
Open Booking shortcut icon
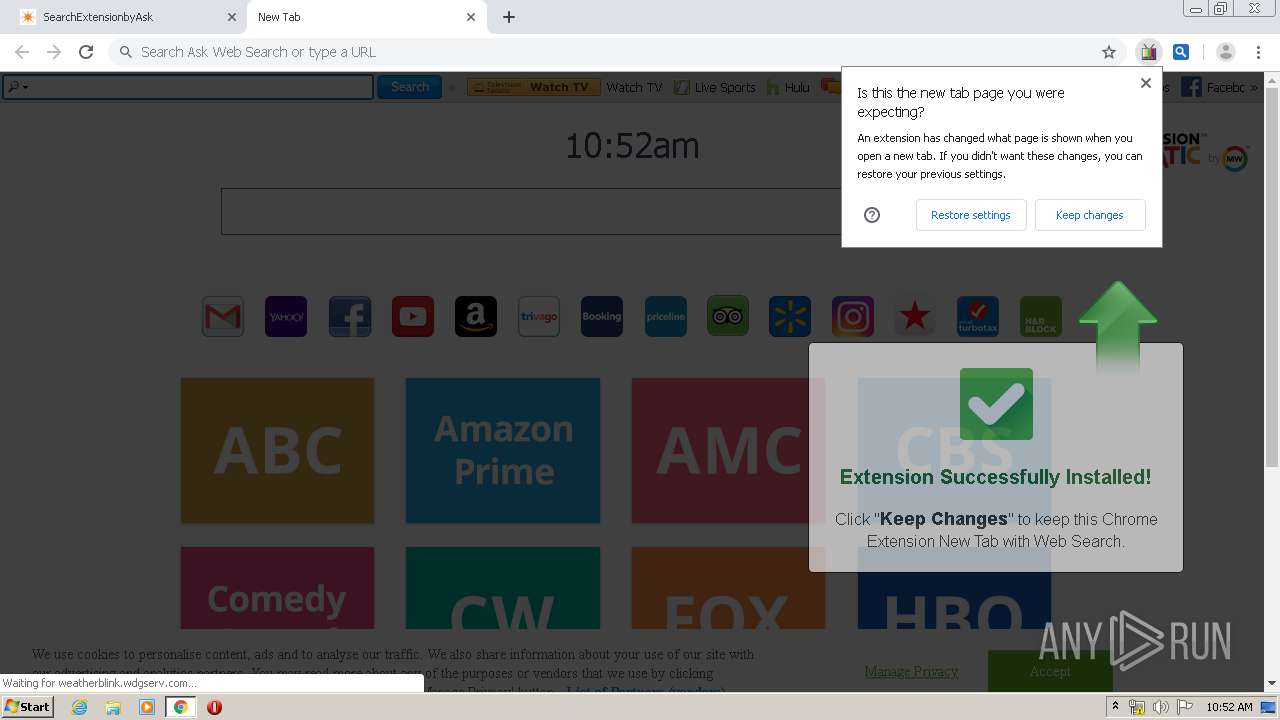tap(602, 317)
